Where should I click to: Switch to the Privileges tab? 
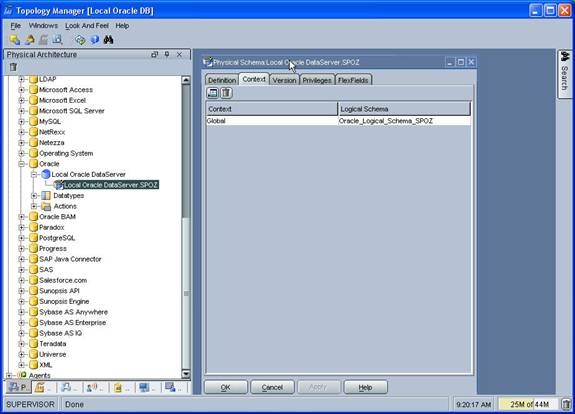tap(317, 80)
